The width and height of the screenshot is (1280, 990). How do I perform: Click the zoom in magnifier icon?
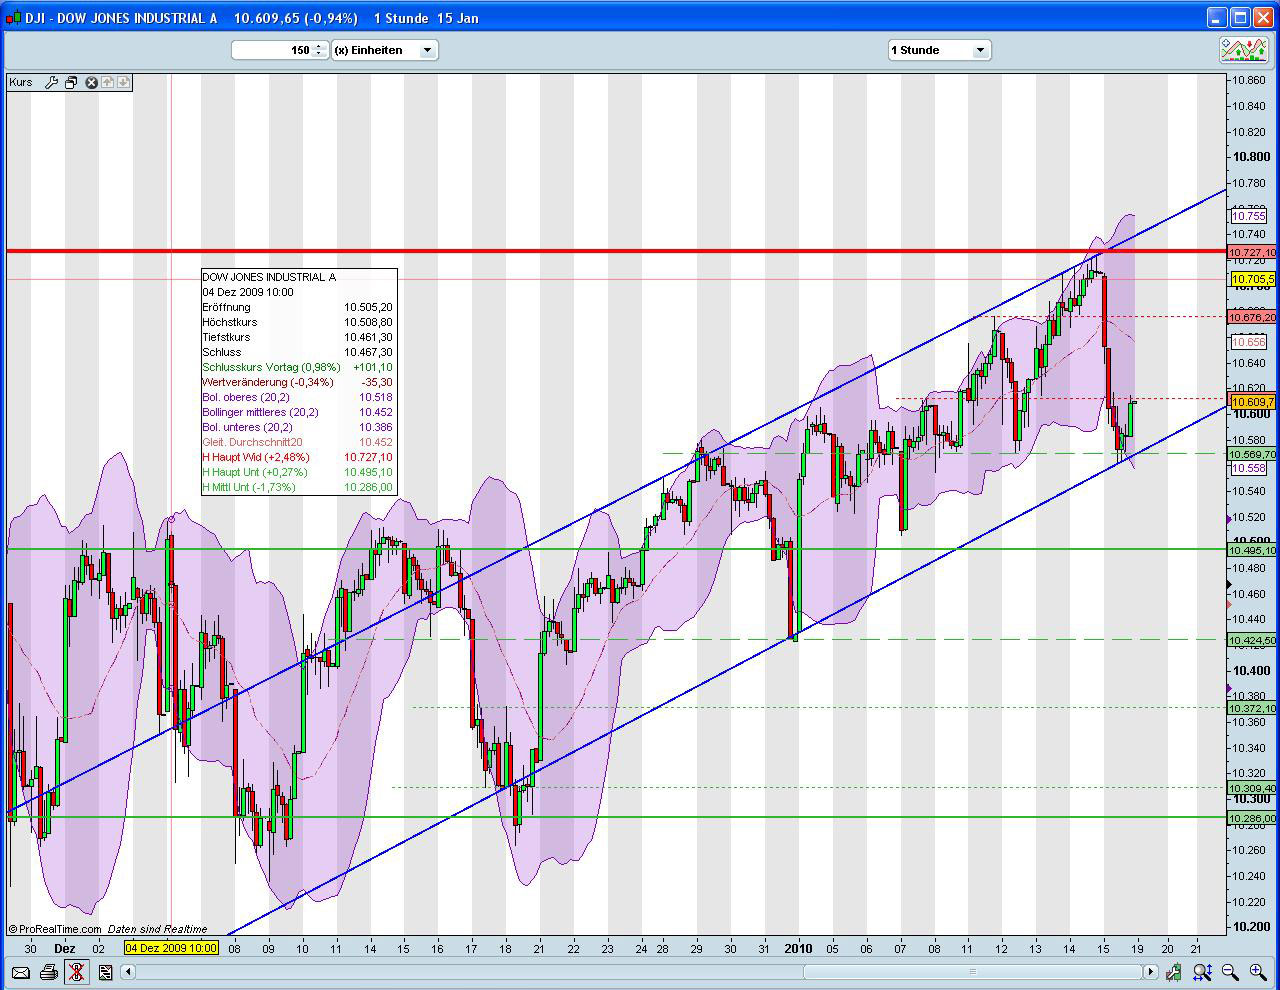1258,972
